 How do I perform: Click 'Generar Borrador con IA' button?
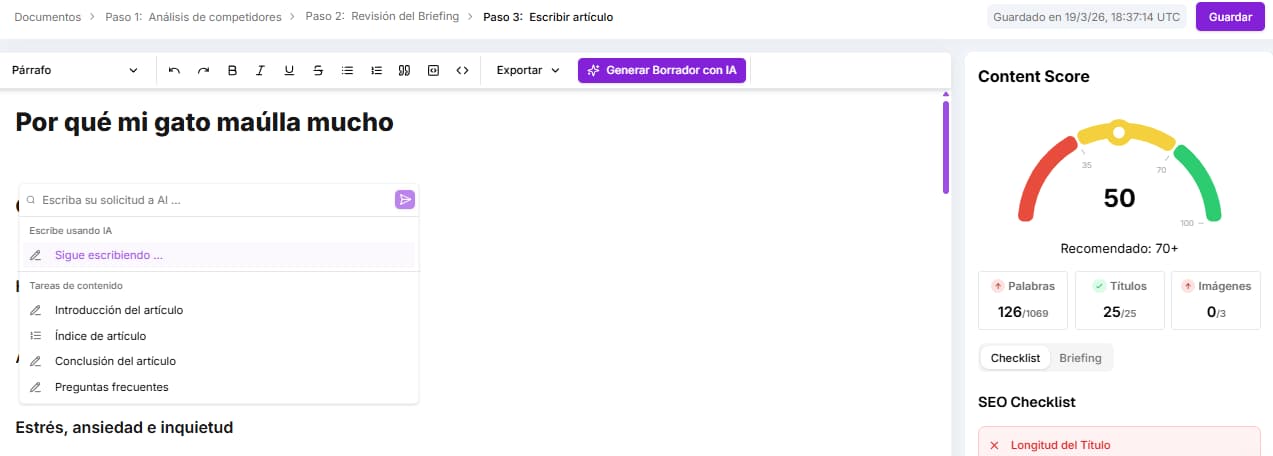pos(662,71)
